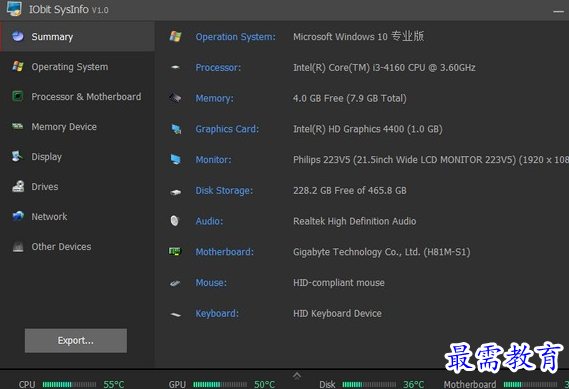Click the blue monitor icon in Monitor row

tap(176, 159)
